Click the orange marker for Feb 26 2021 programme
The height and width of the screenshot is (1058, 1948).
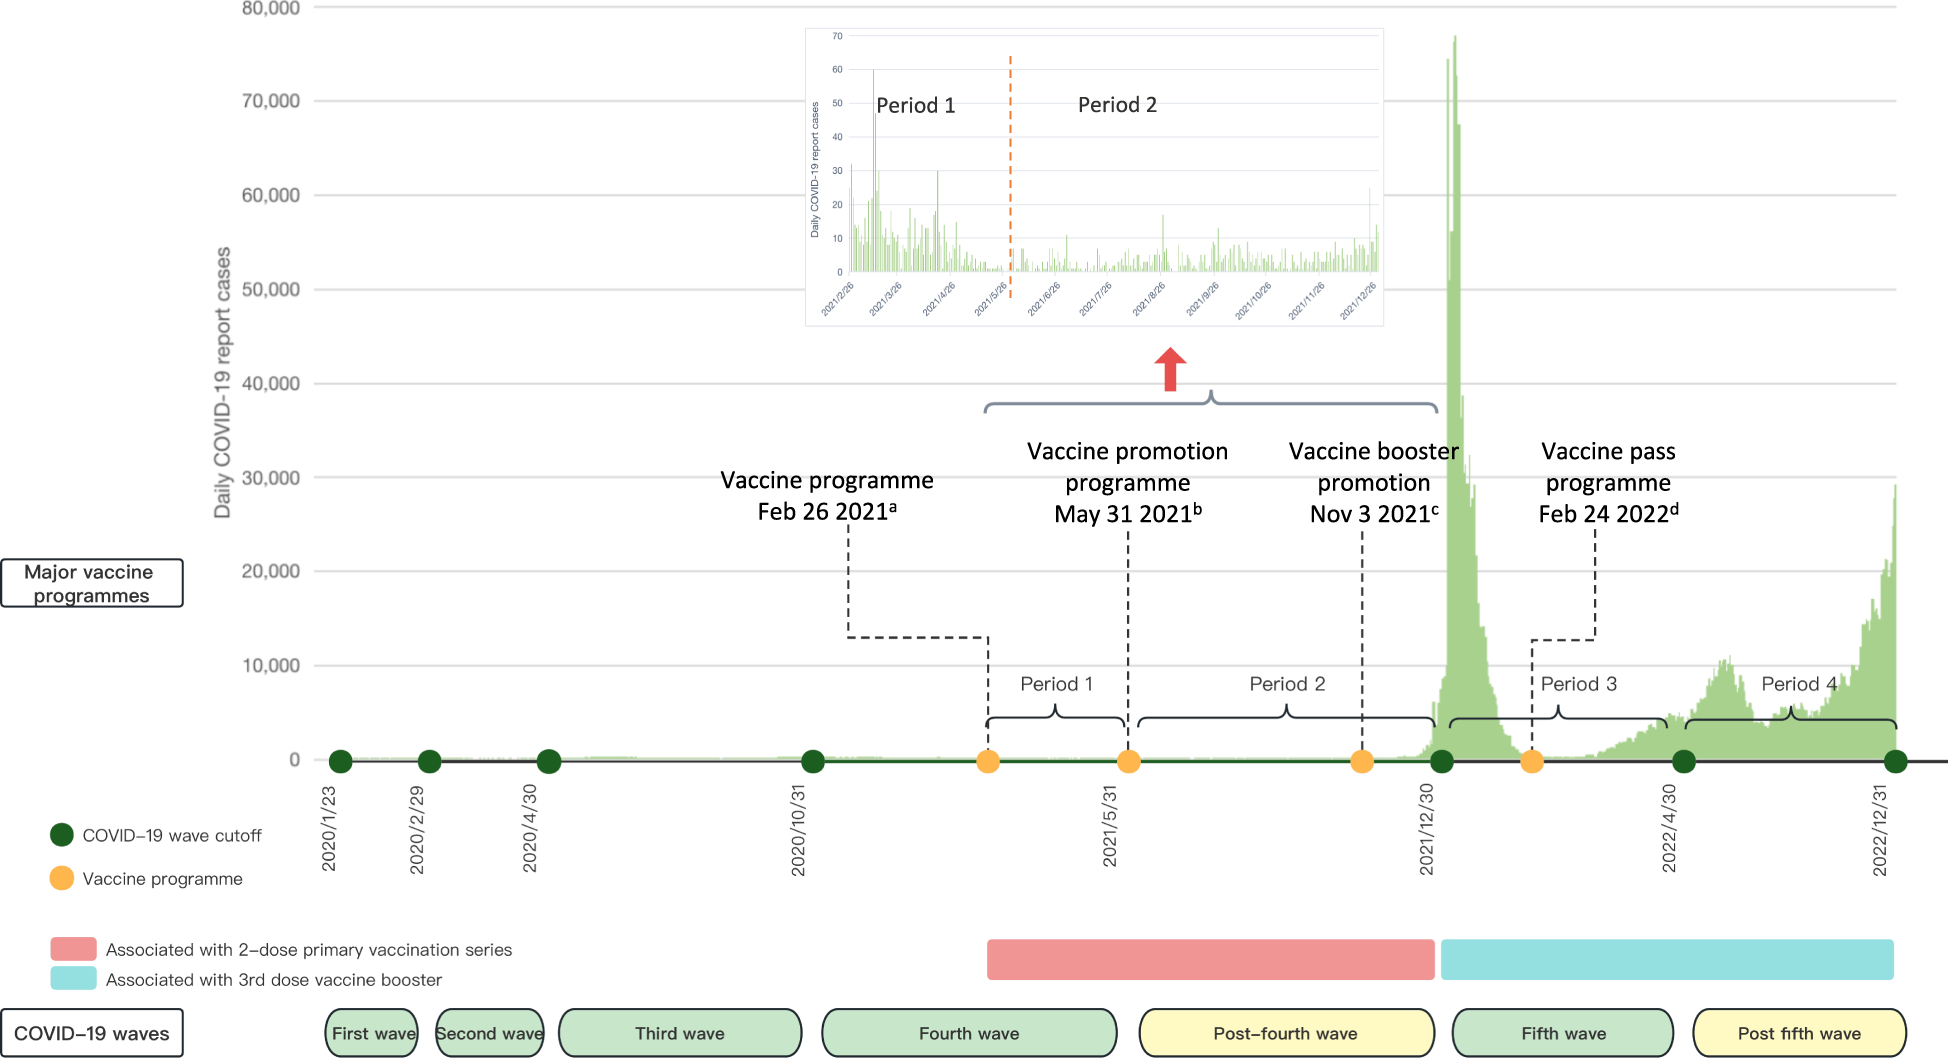pos(988,761)
